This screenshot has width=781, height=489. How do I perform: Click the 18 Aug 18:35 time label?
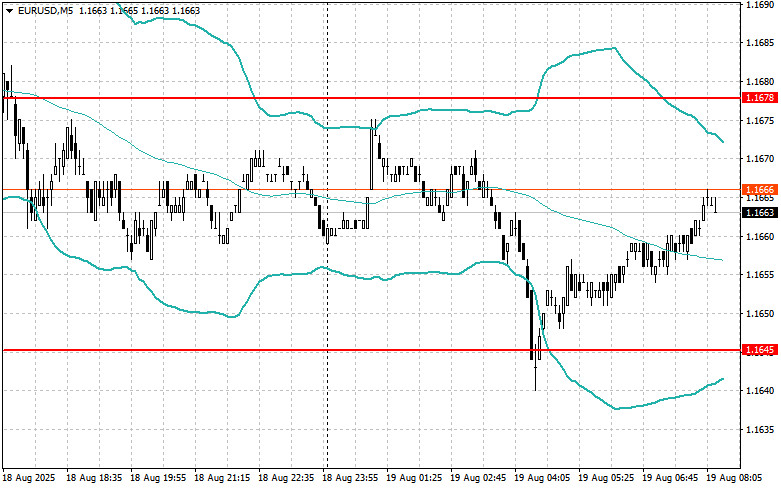94,478
